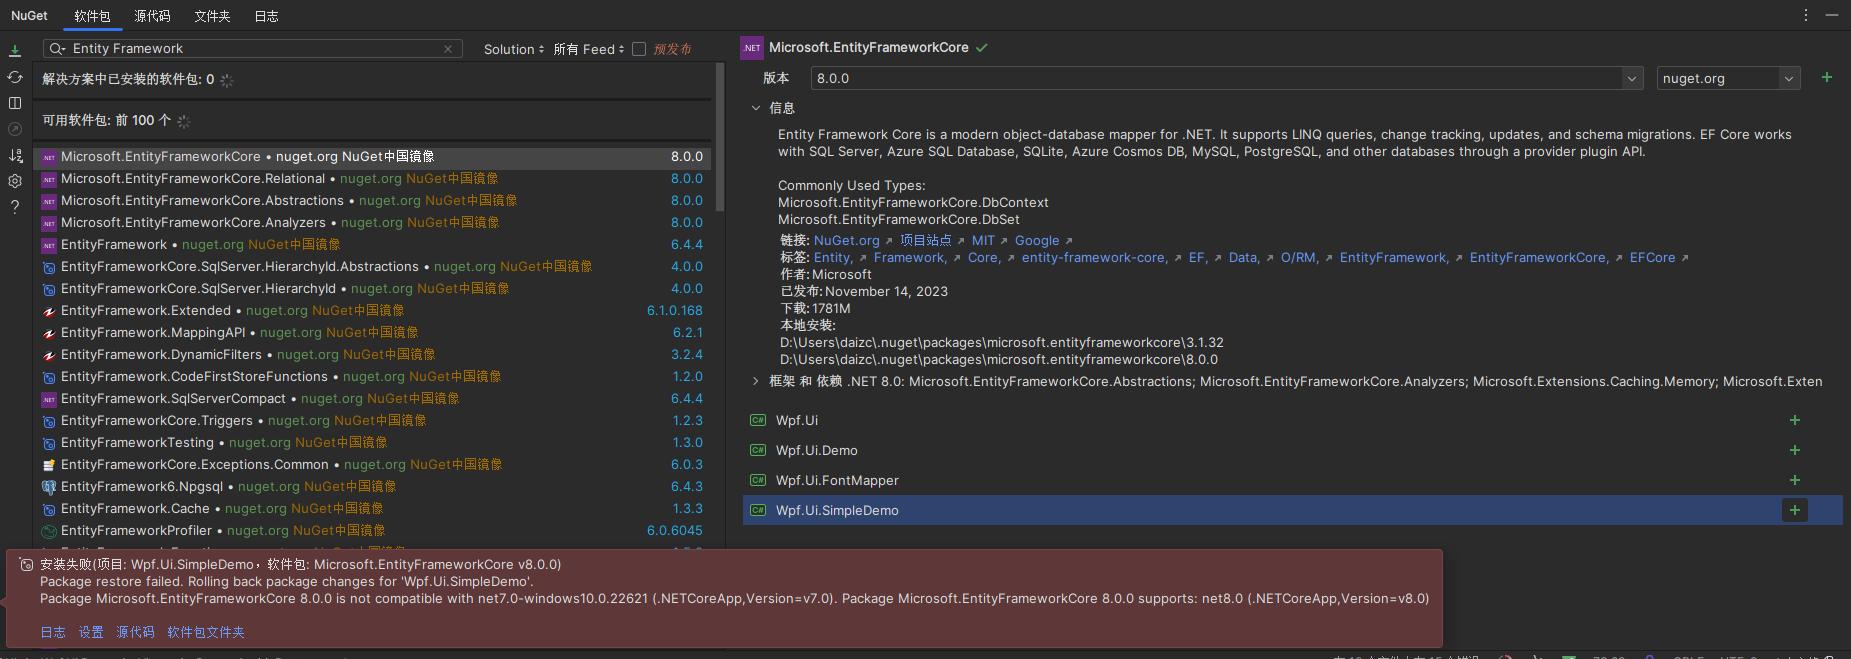
Task: Expand the 框架 和 依赖 section
Action: point(756,381)
